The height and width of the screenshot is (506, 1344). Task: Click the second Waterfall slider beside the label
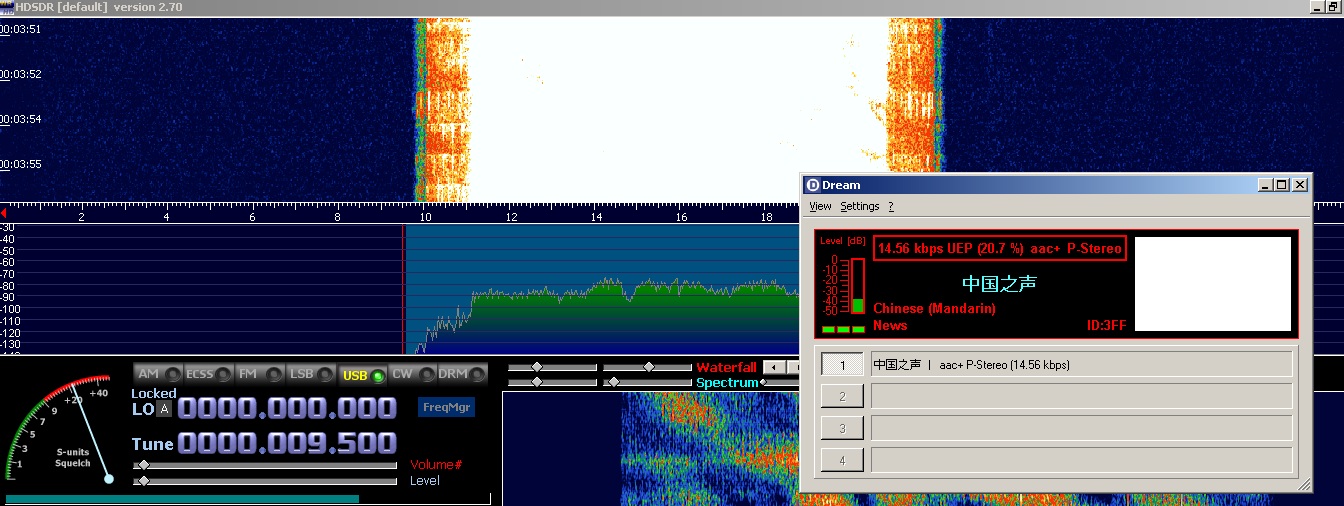point(649,368)
